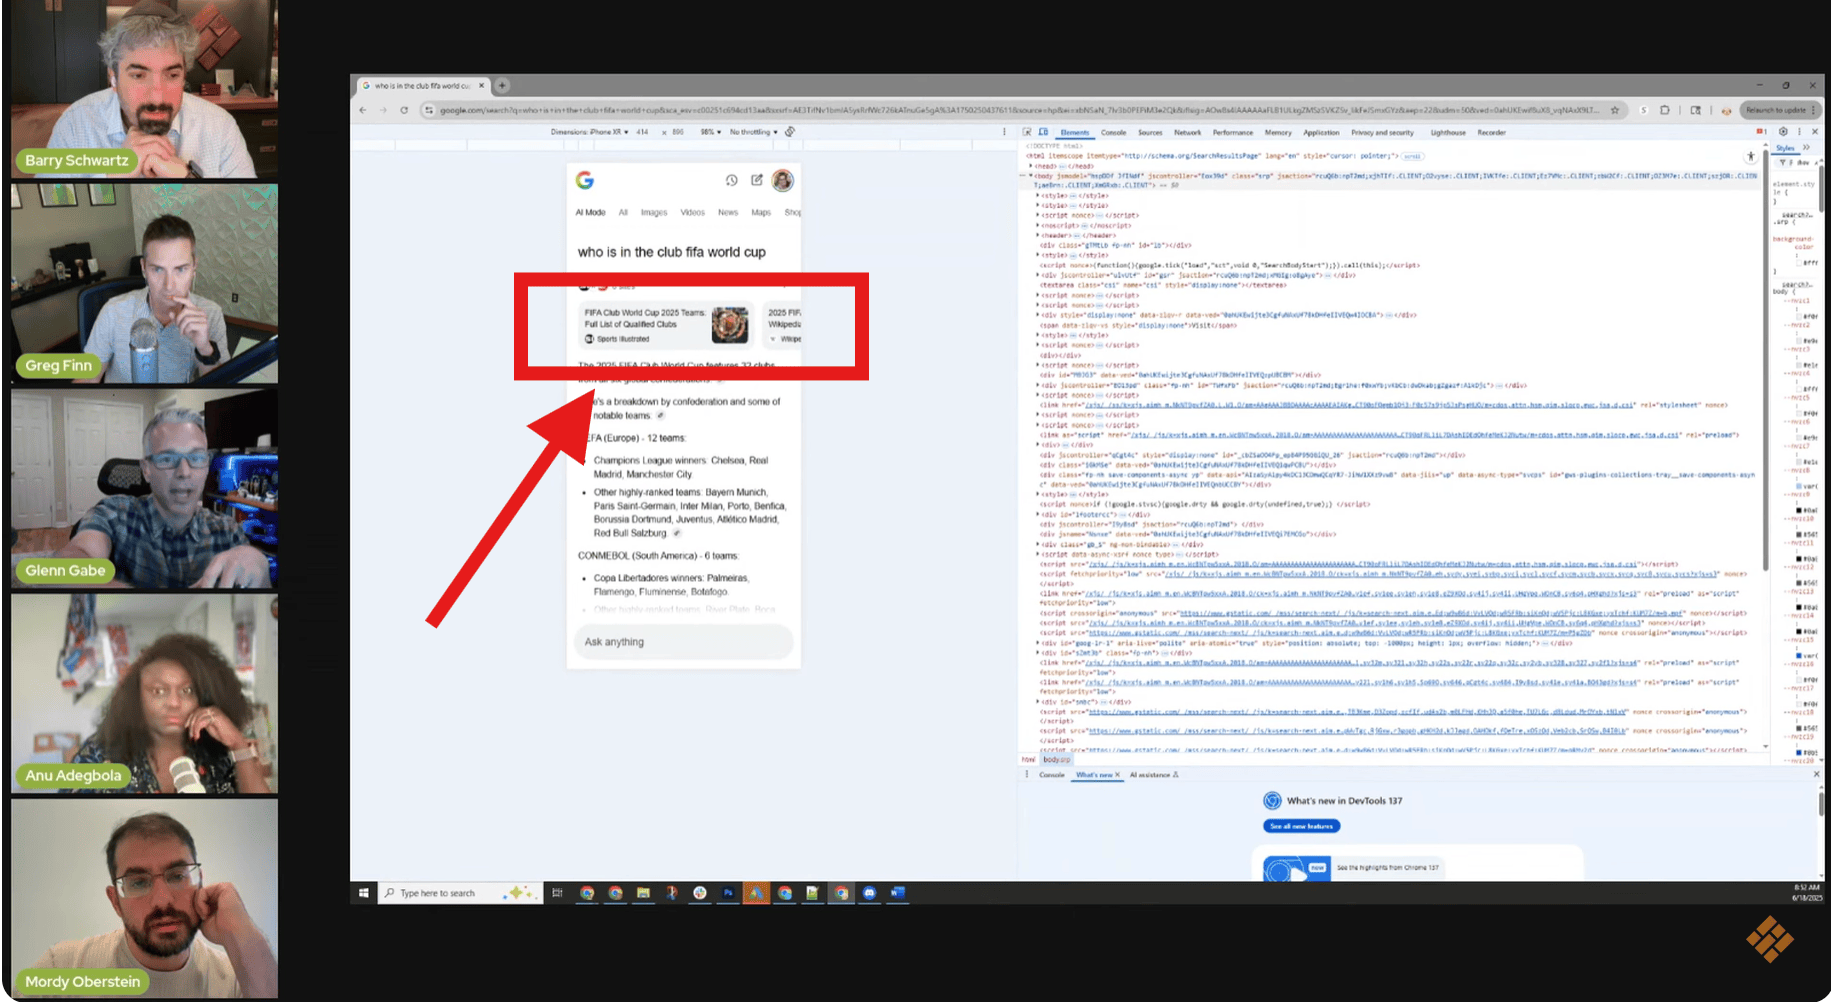
Task: Switch to the Sources tab
Action: pos(1150,132)
